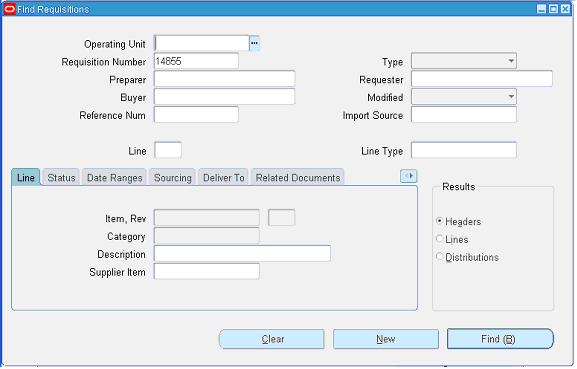
Task: Expand the Modified dropdown
Action: coord(511,97)
